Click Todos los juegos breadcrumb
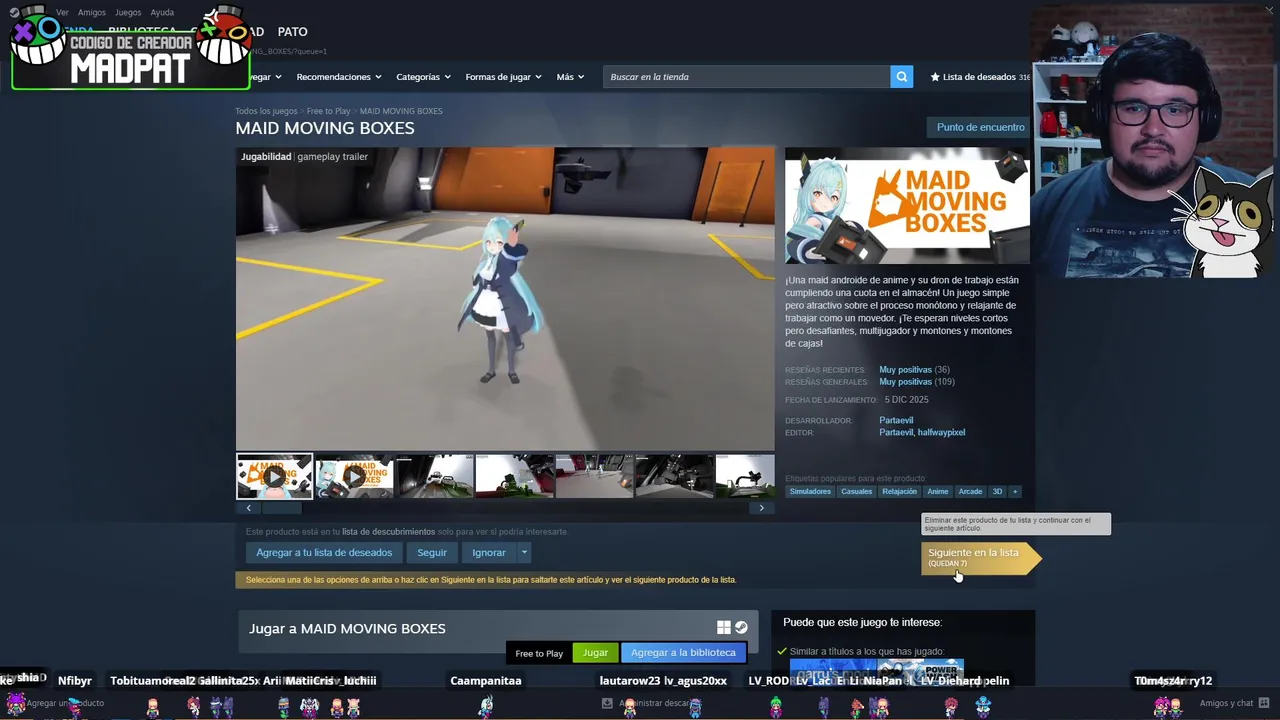The image size is (1280, 720). click(266, 111)
